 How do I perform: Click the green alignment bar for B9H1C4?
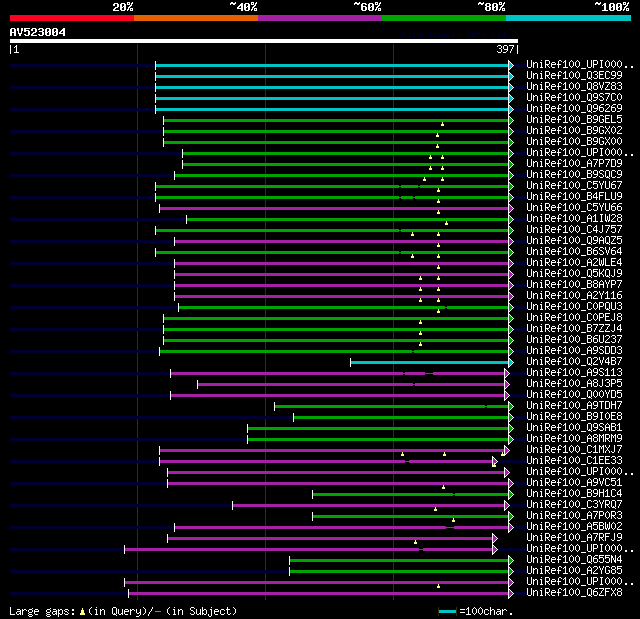[x=411, y=495]
